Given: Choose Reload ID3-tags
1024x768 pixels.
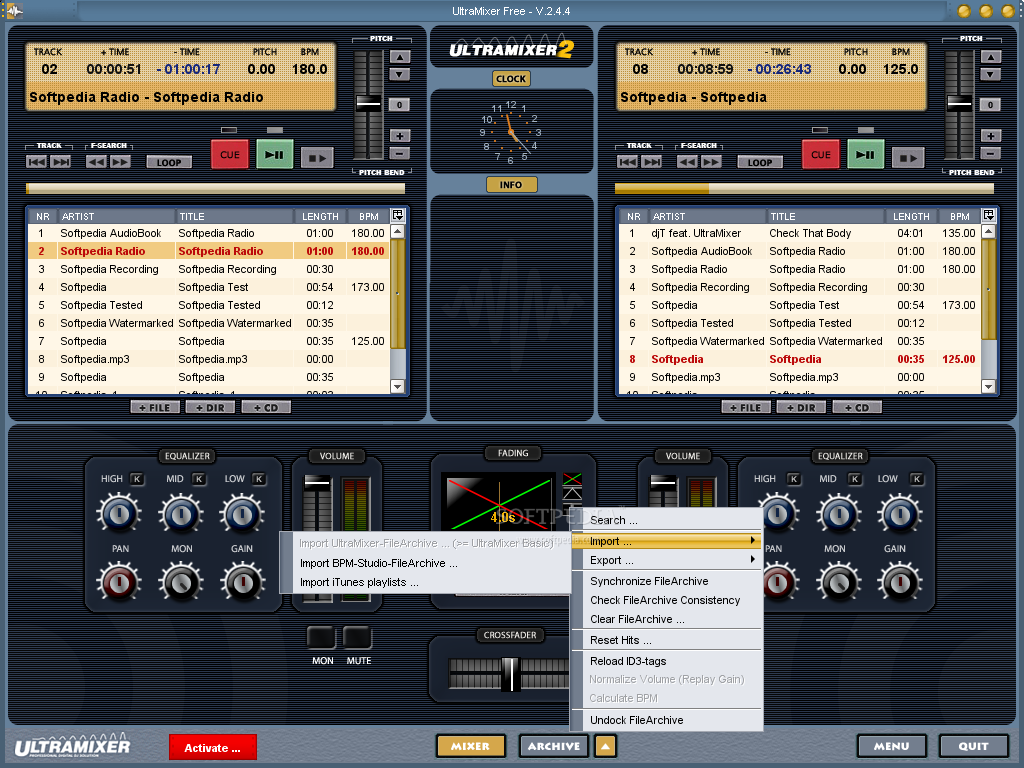Looking at the screenshot, I should [667, 661].
